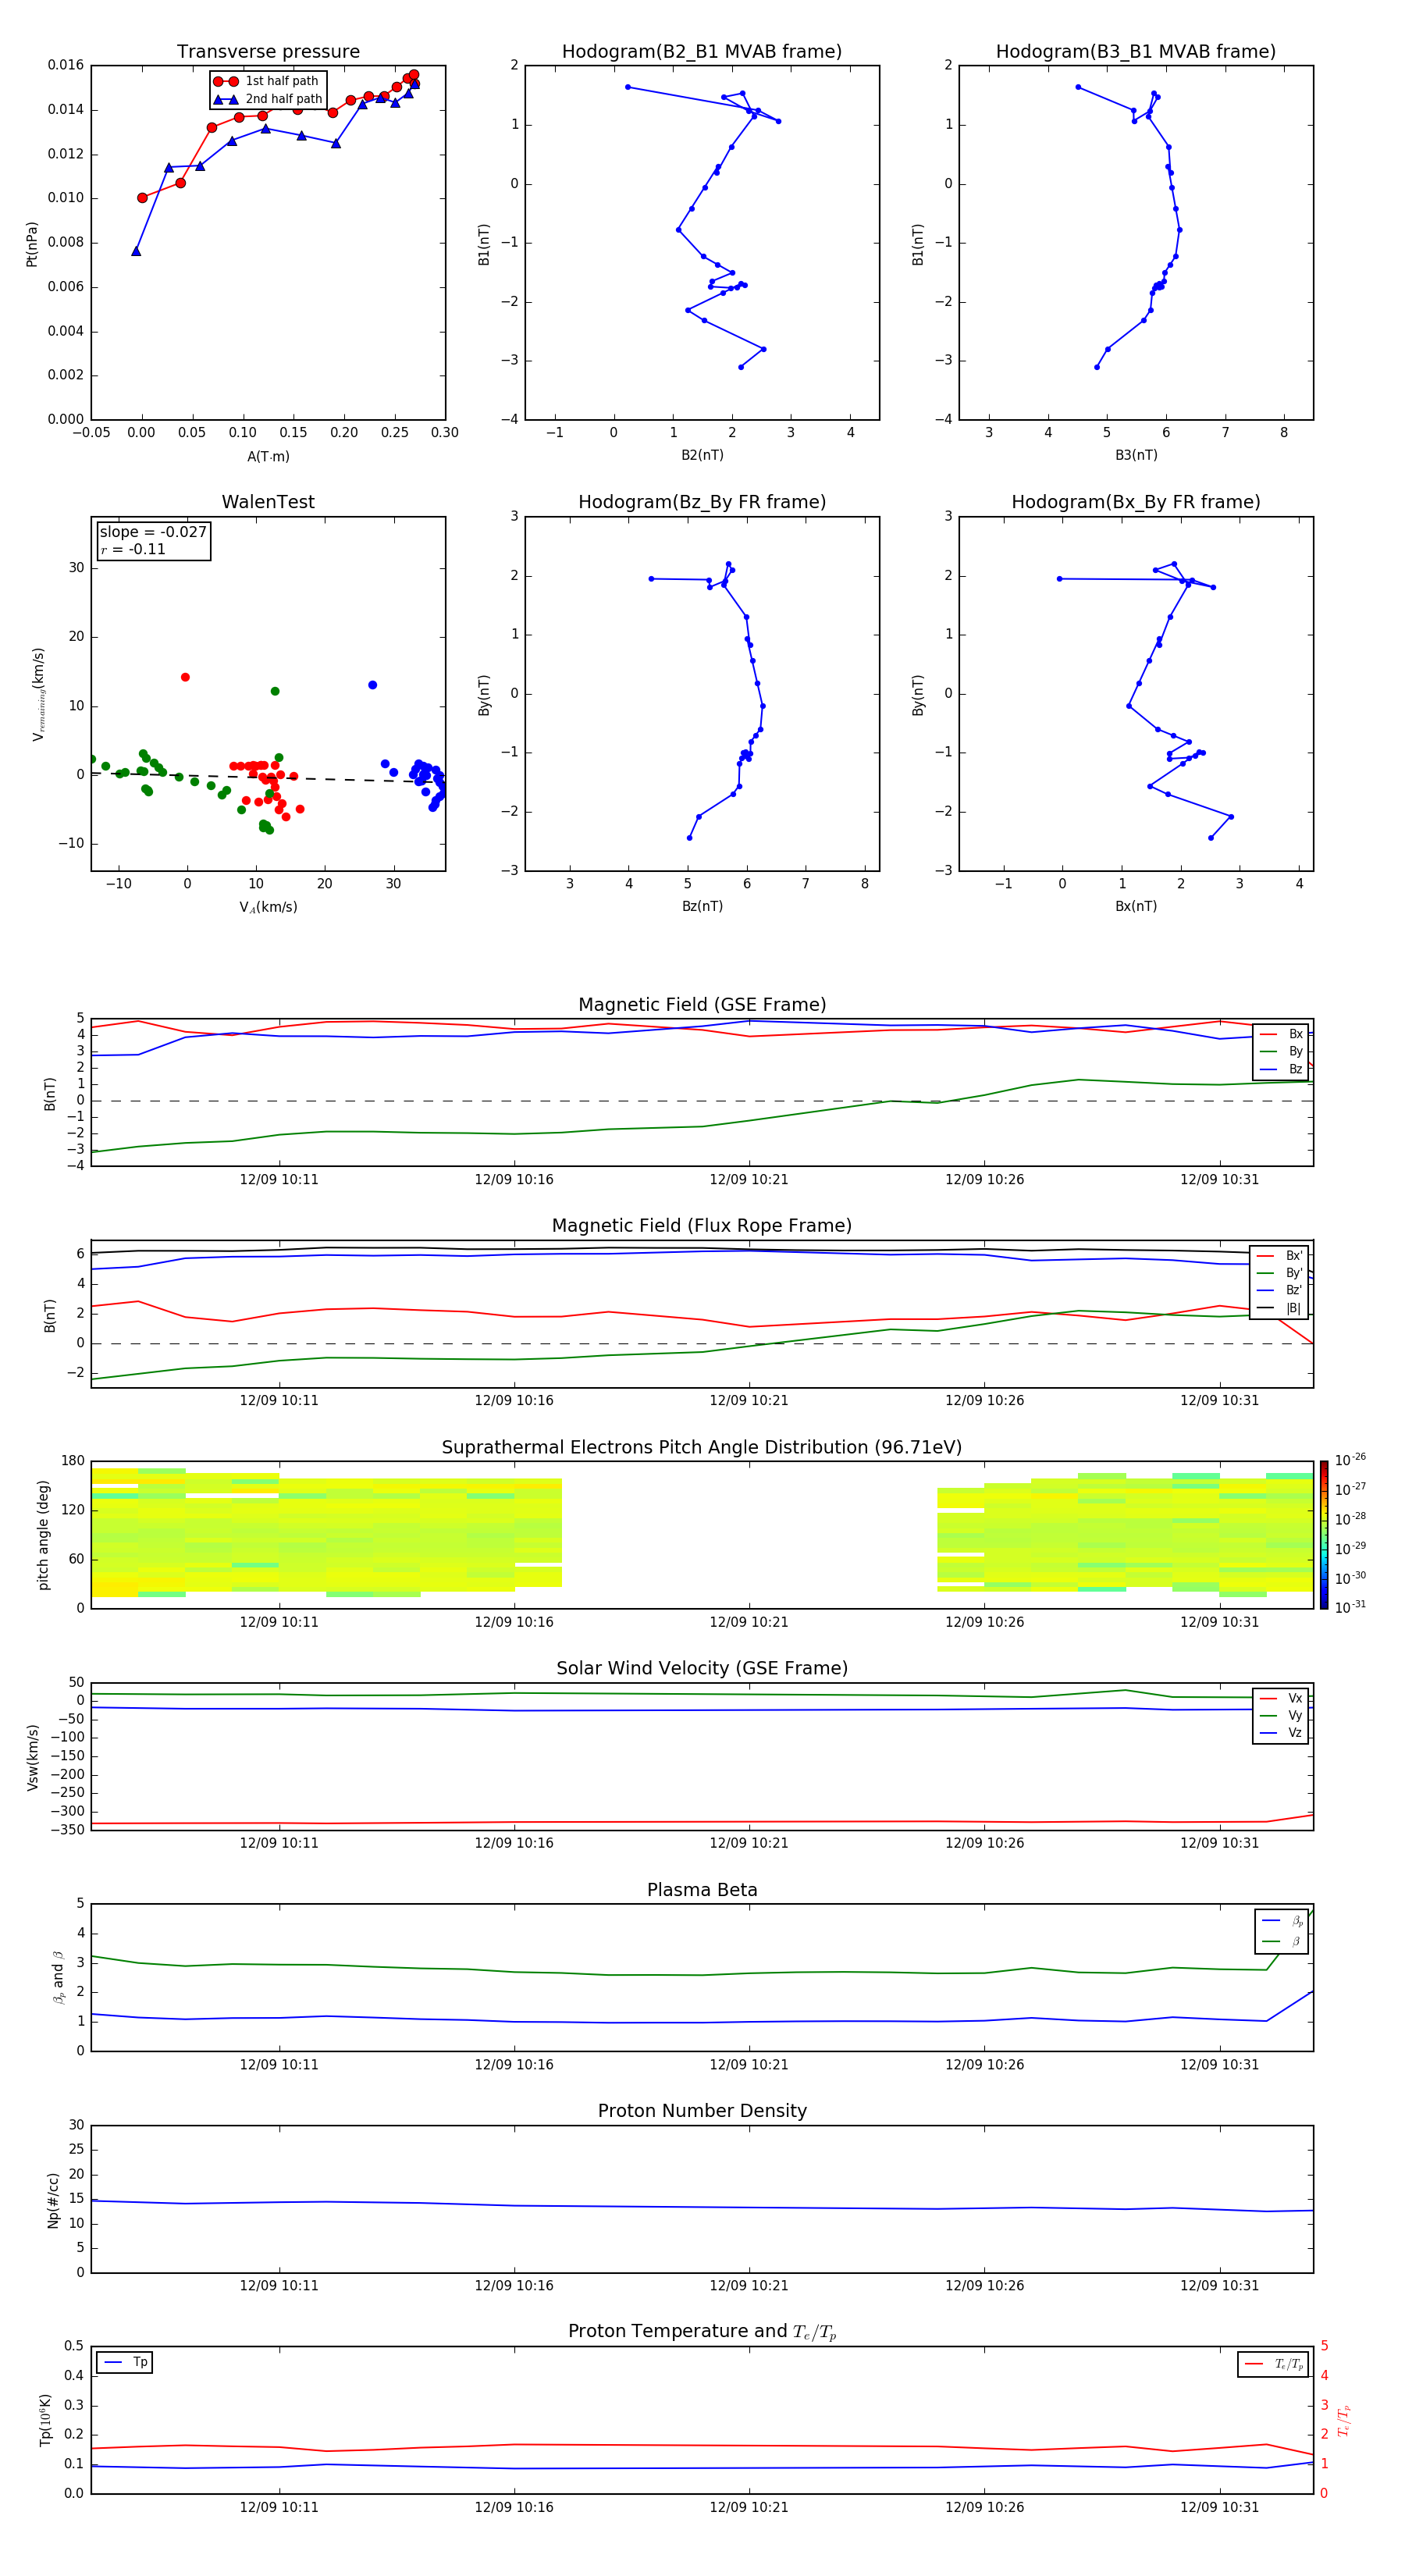Select |B| in Flux Rope Frame legend
The width and height of the screenshot is (1405, 2576).
click(1280, 1308)
